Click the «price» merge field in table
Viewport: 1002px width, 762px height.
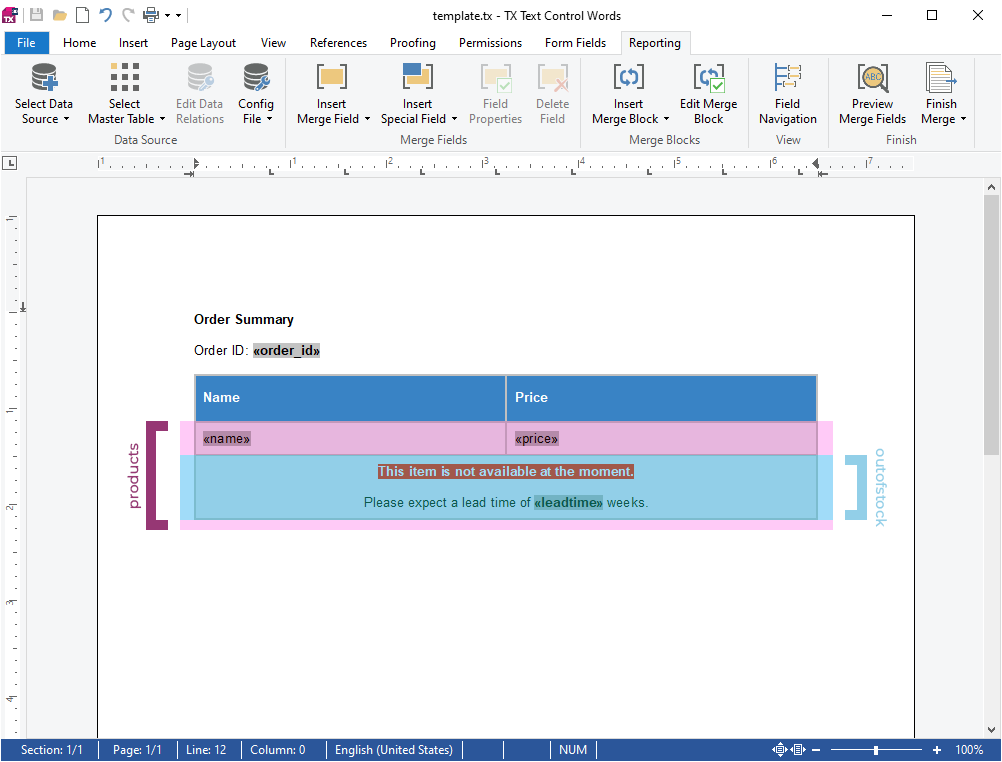click(x=537, y=439)
